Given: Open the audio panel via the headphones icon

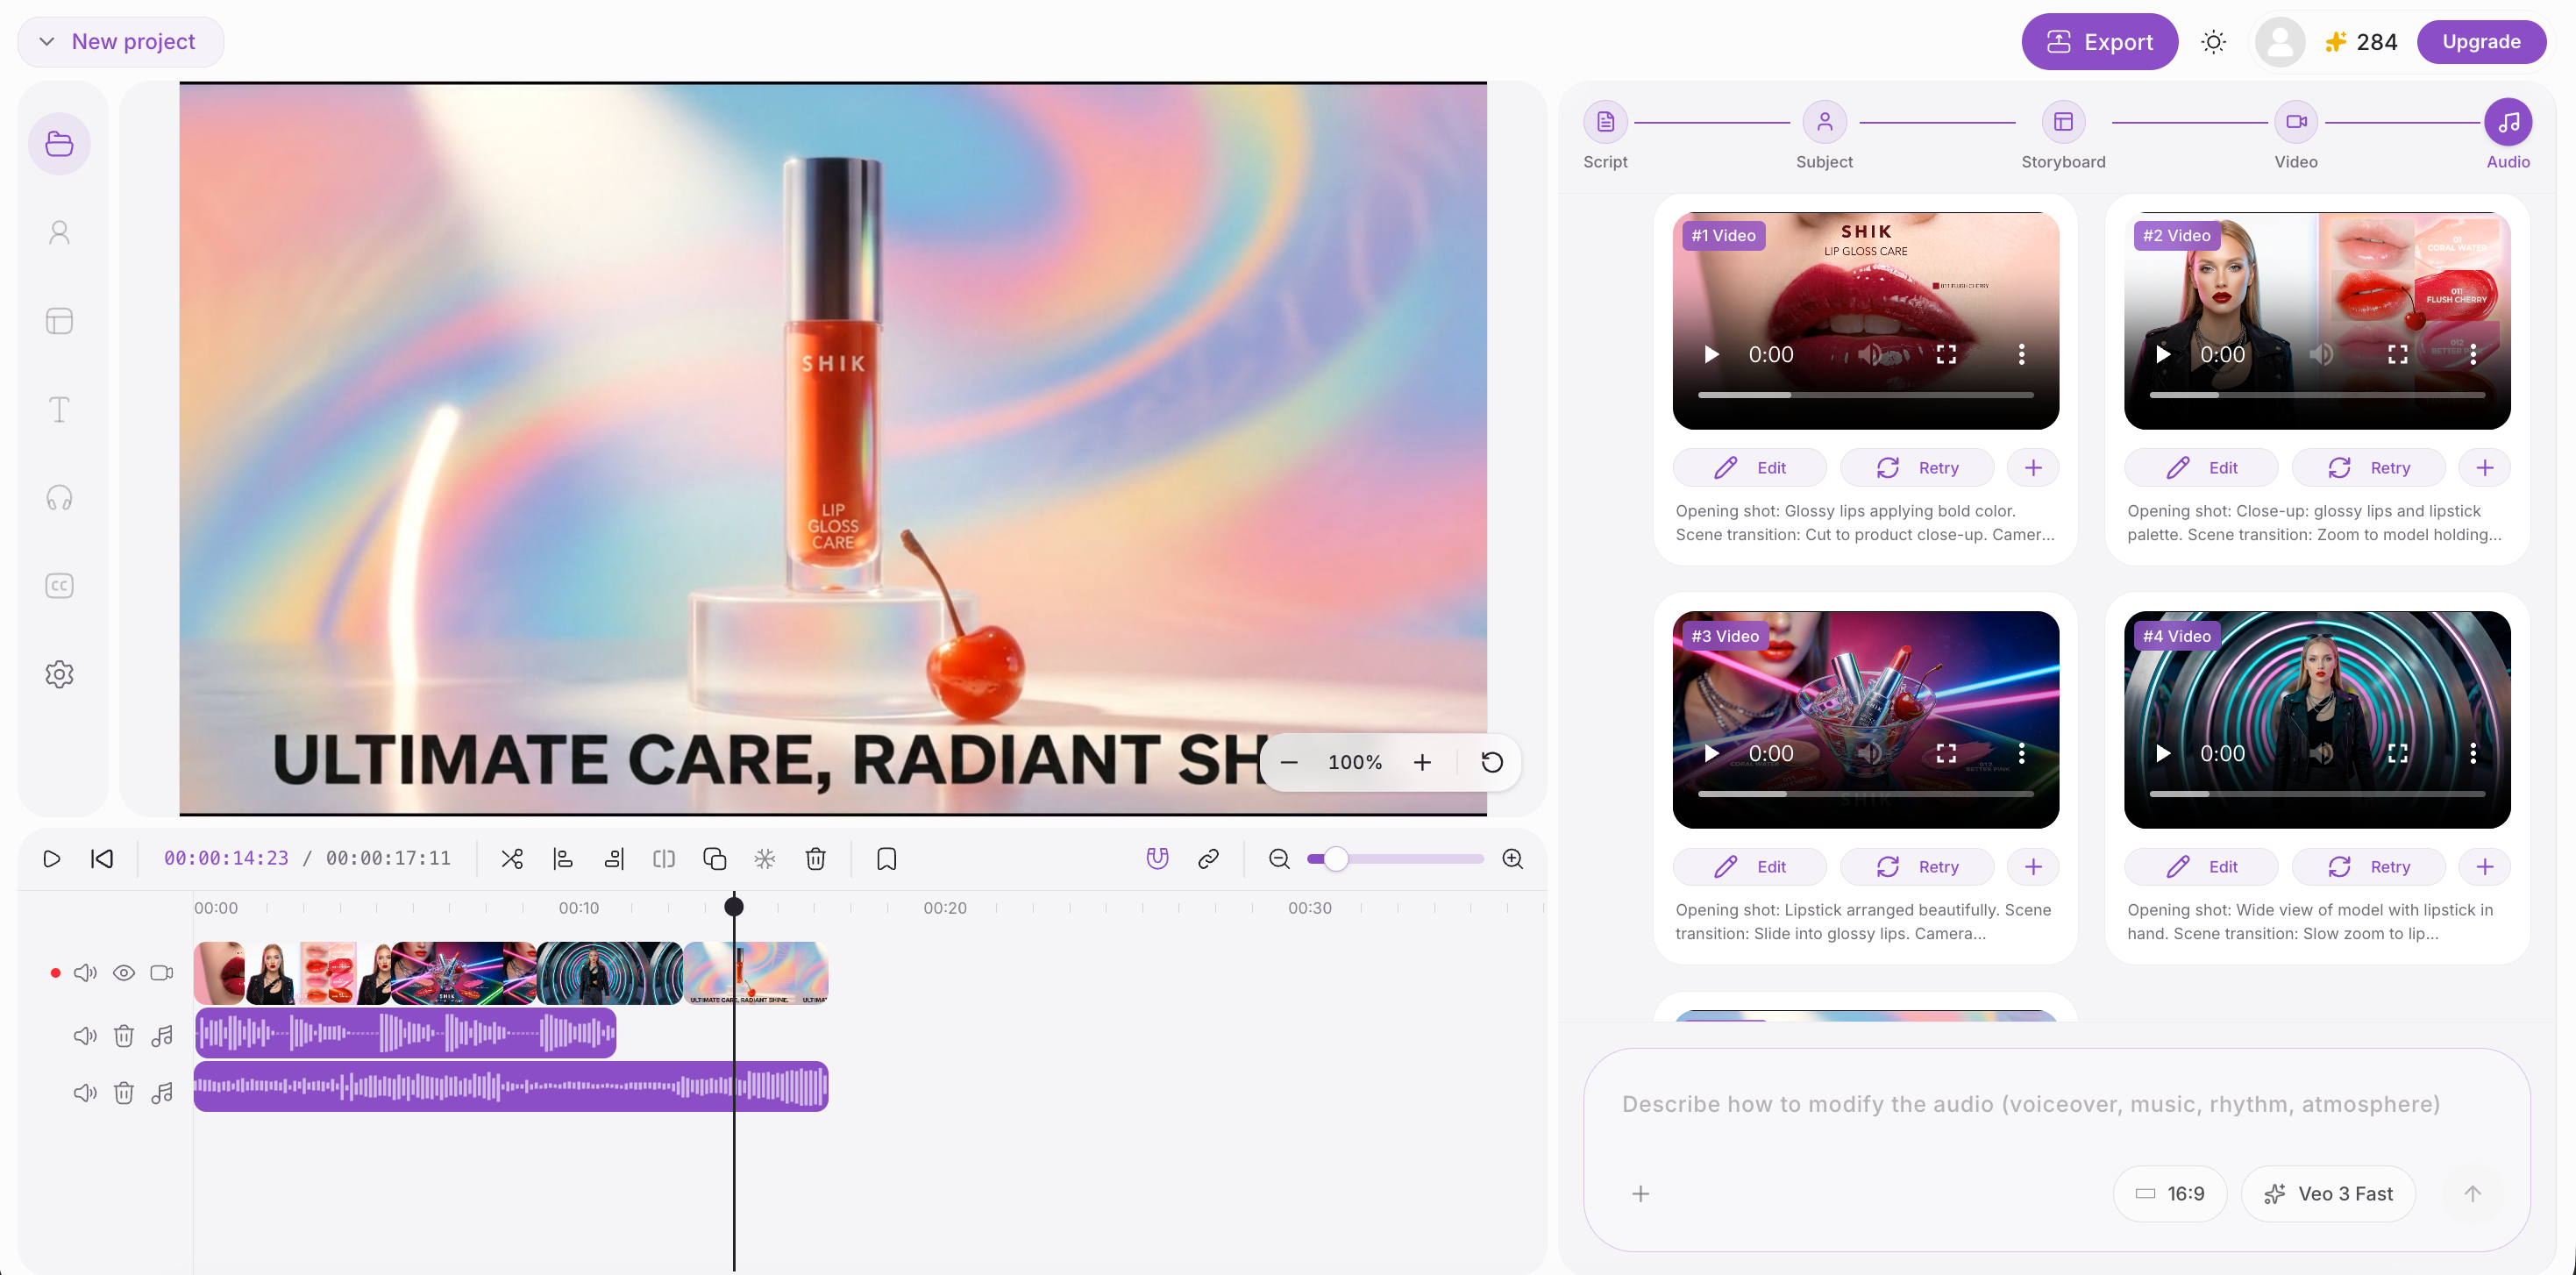Looking at the screenshot, I should point(59,497).
